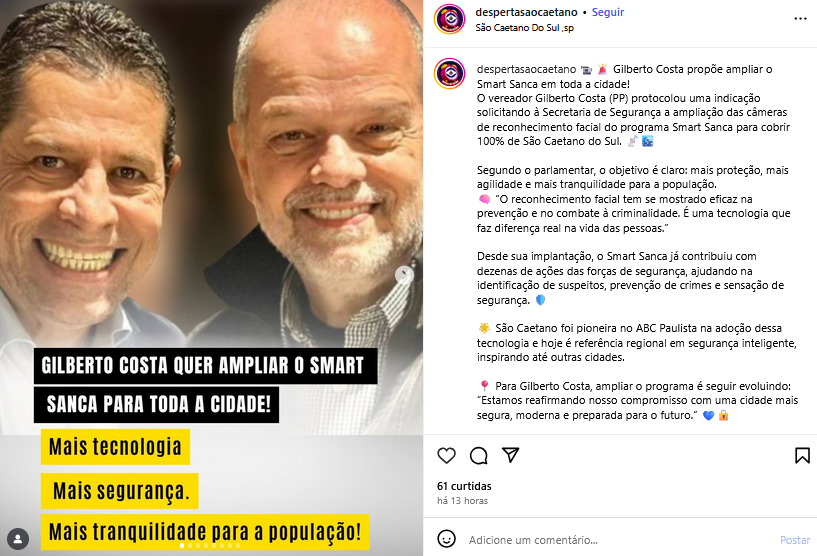View tagged people icon on photo
This screenshot has height=556, width=817.
tap(18, 539)
